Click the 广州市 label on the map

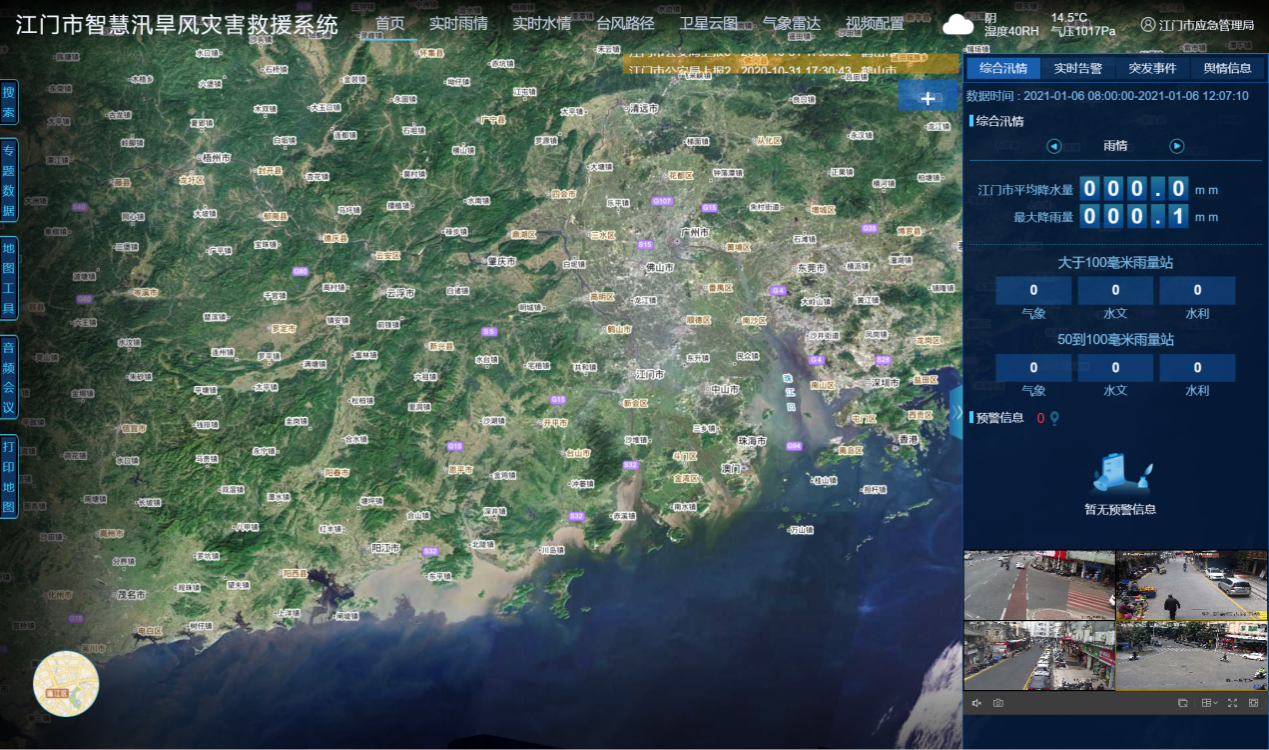[x=693, y=231]
